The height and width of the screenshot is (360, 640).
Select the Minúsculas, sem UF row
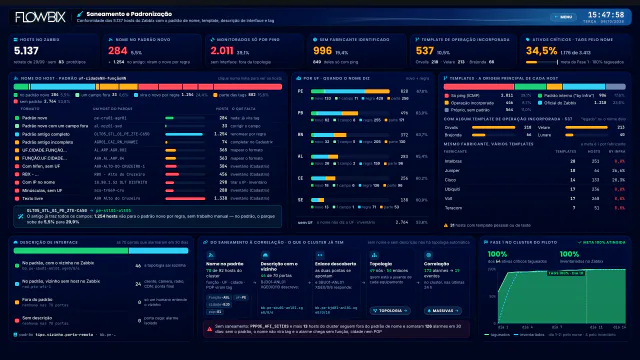[147, 190]
